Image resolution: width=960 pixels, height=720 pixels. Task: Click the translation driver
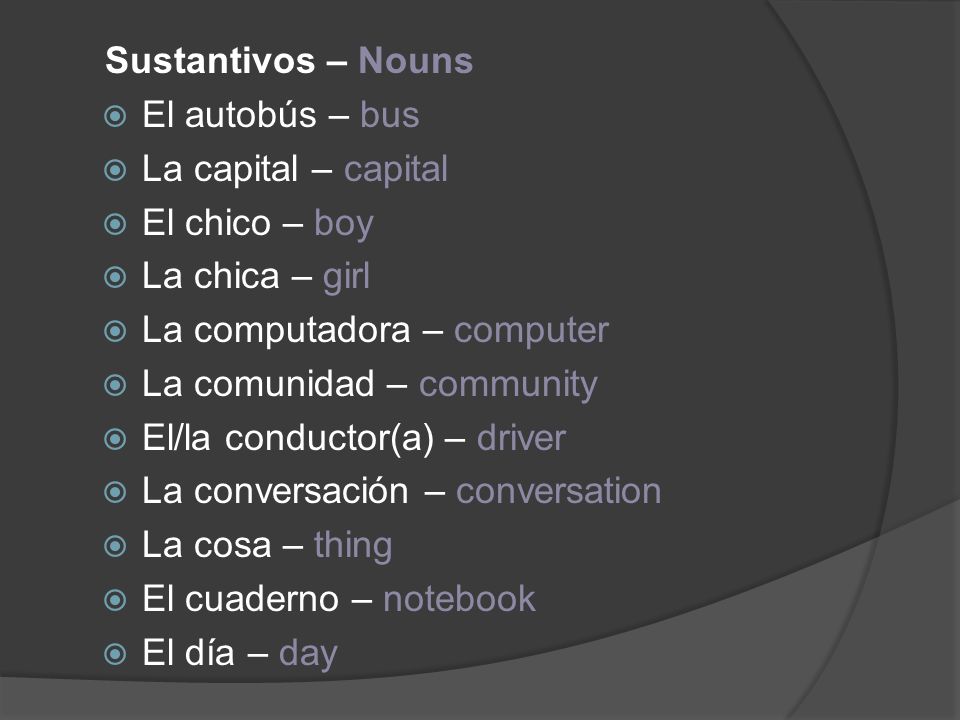[x=521, y=438]
